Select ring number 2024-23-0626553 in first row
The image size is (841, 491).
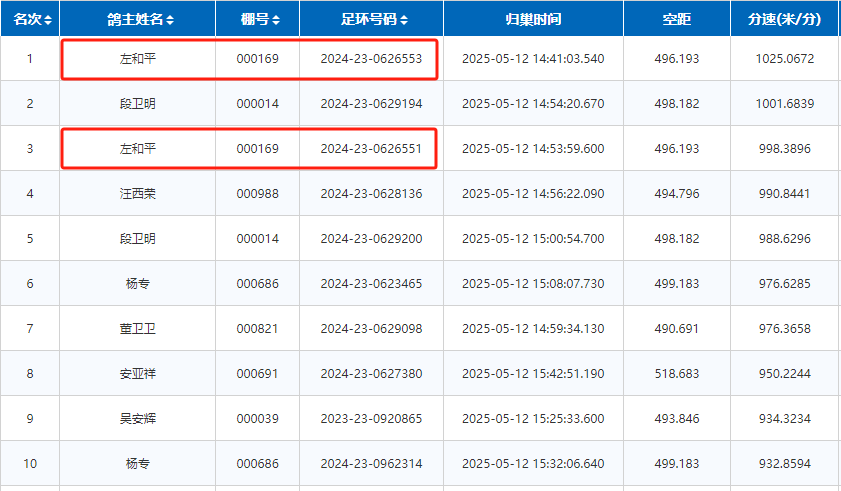(371, 59)
